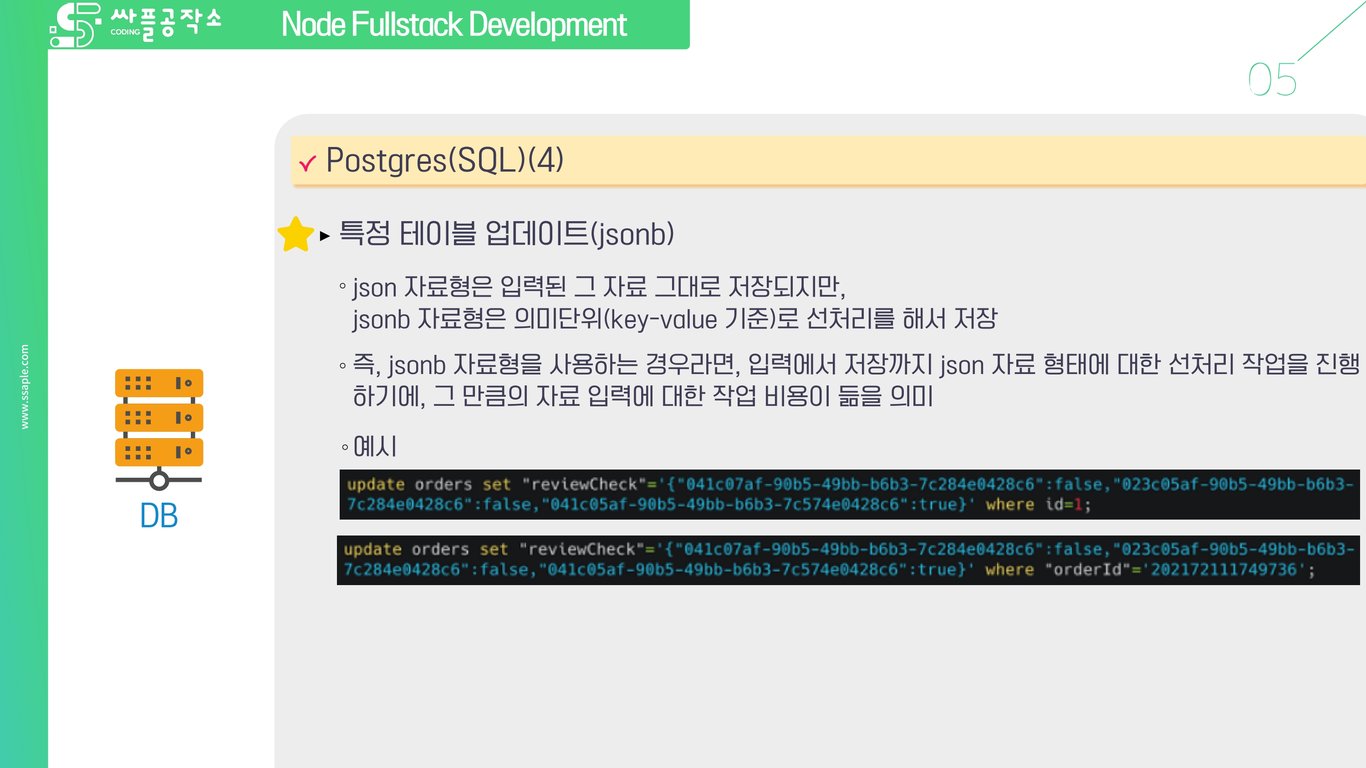This screenshot has width=1366, height=768.
Task: Toggle the bullet beside json 자료형은 description
Action: [x=344, y=285]
